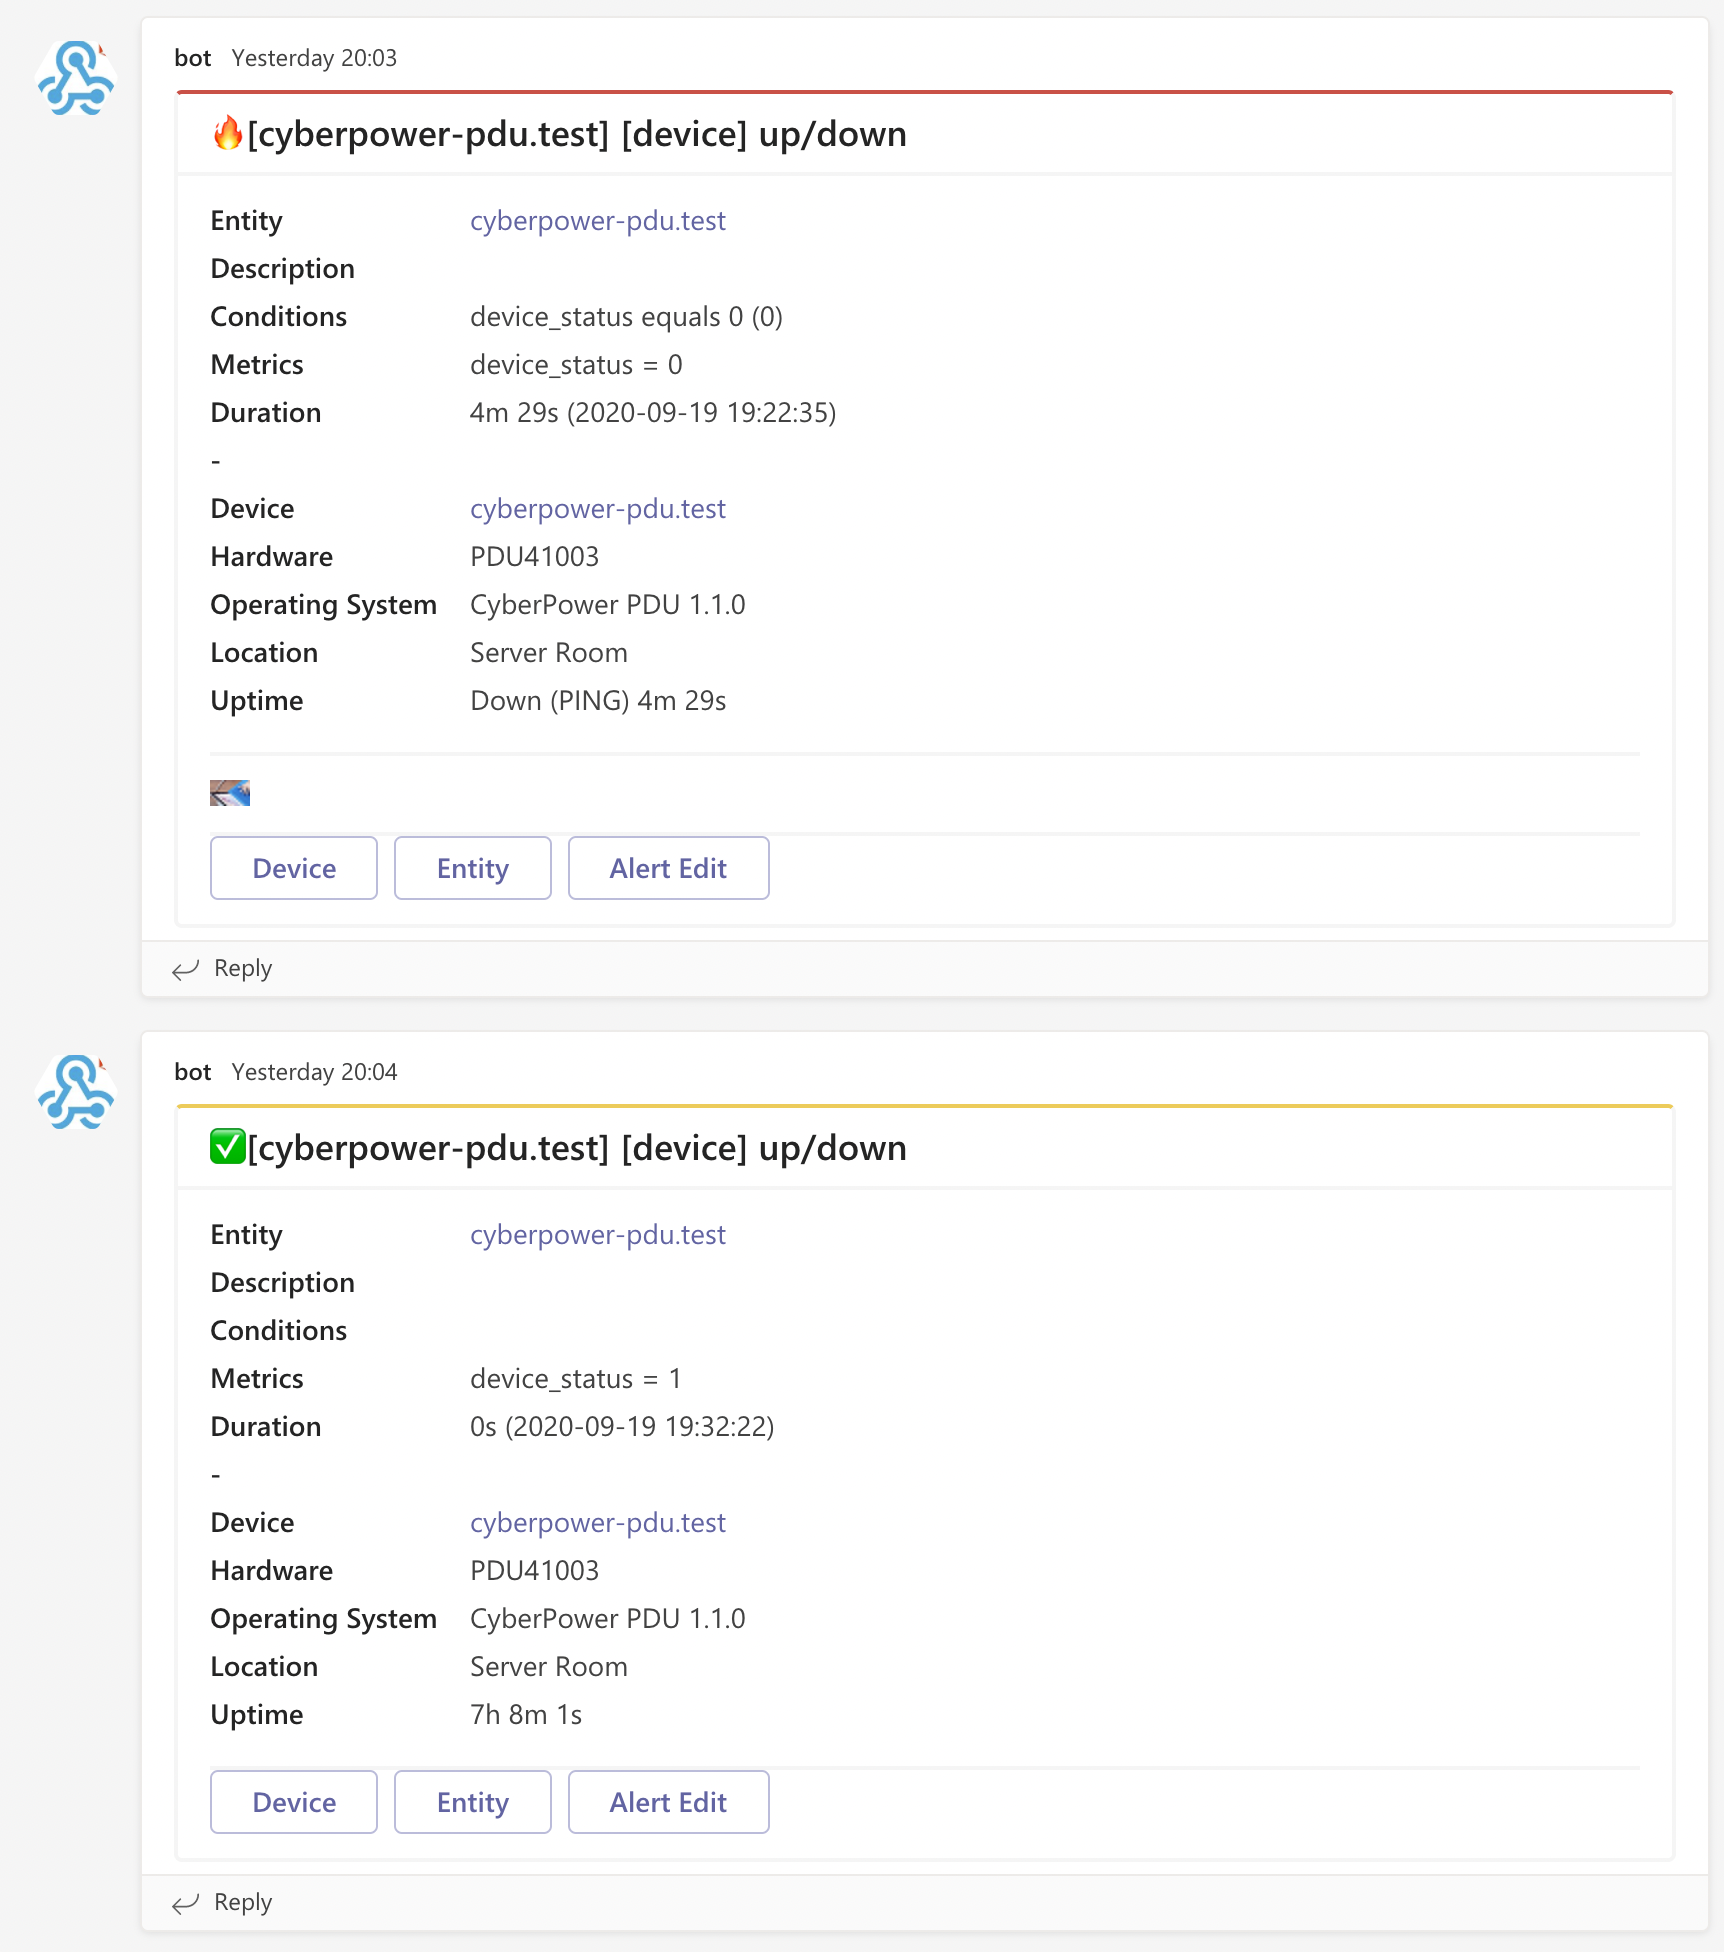
Task: Click the bot avatar on the 20:04 message
Action: point(76,1093)
